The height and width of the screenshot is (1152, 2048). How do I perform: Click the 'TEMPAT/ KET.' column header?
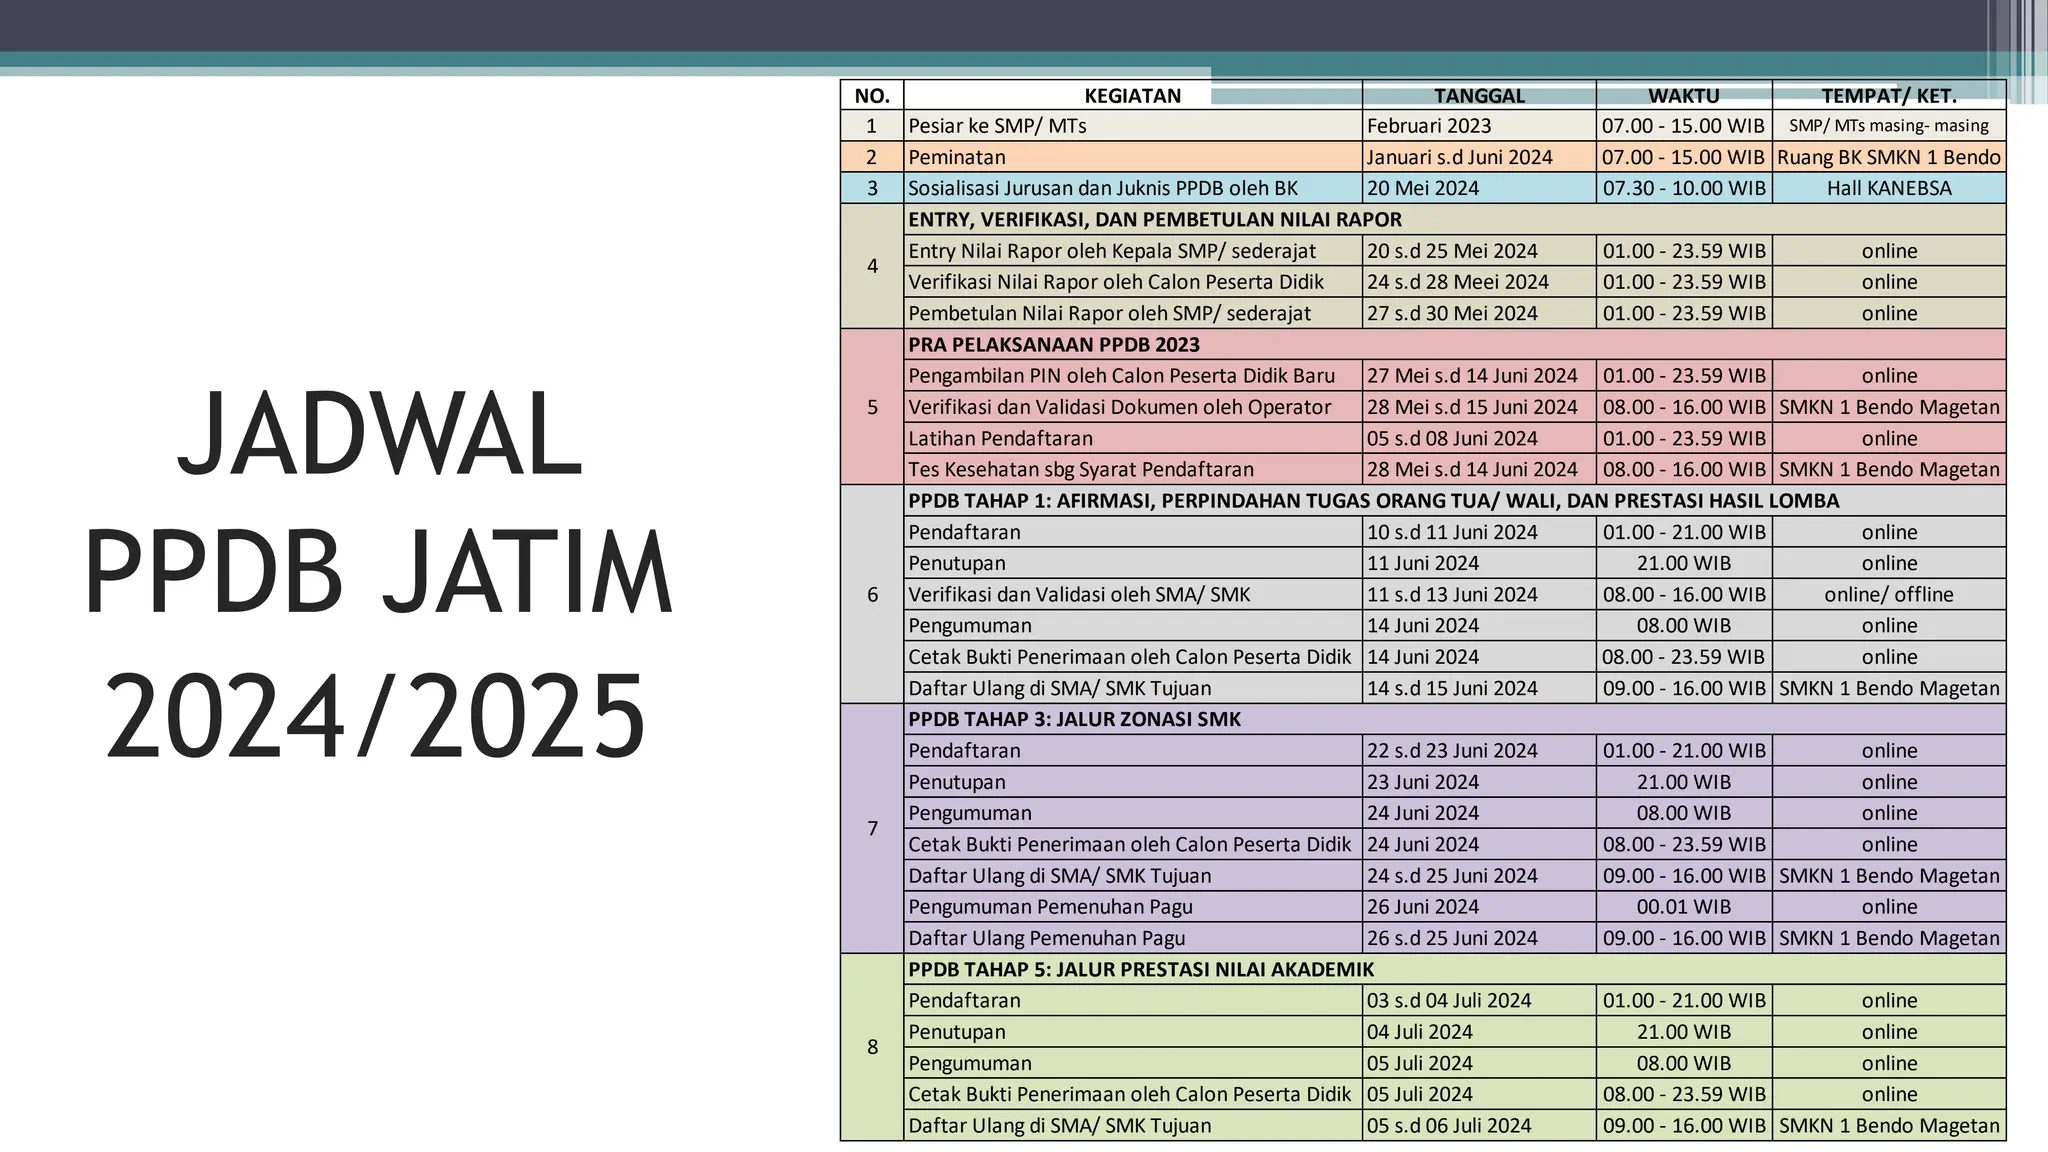pyautogui.click(x=1889, y=95)
